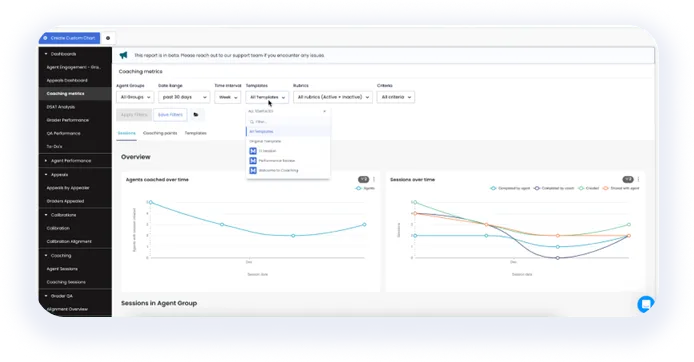Viewport: 694px width, 362px height.
Task: Collapse the Coaching section in the sidebar
Action: click(x=46, y=256)
